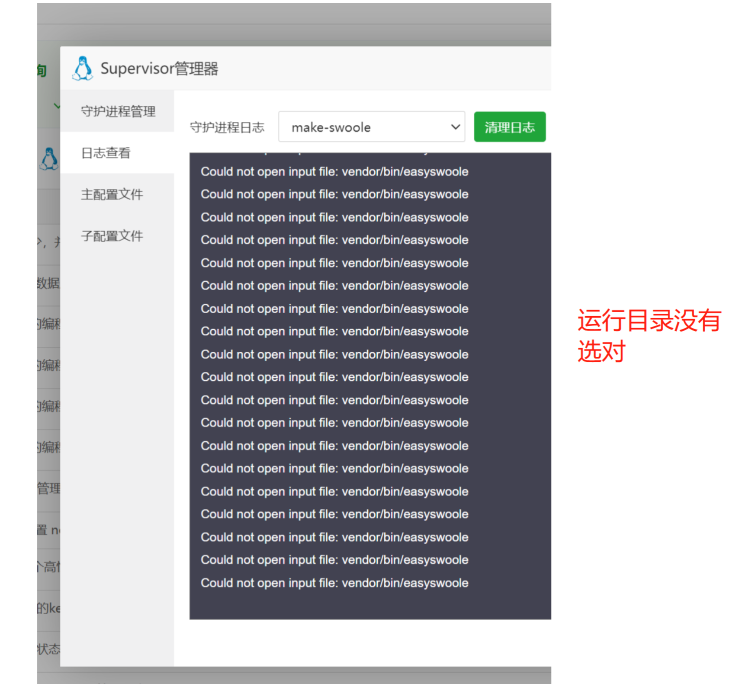
Task: Open the make-swoole process dropdown
Action: point(370,127)
